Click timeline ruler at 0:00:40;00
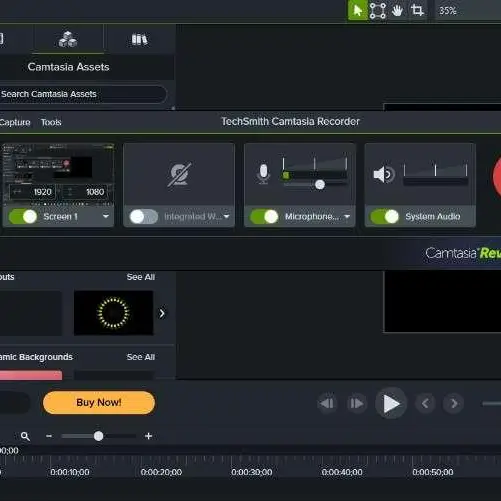501x501 pixels. [342, 472]
